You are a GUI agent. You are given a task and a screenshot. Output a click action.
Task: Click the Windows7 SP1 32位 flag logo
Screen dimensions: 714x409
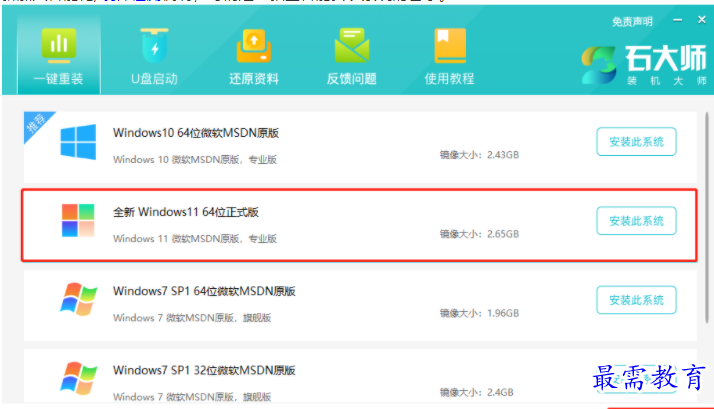pos(78,378)
